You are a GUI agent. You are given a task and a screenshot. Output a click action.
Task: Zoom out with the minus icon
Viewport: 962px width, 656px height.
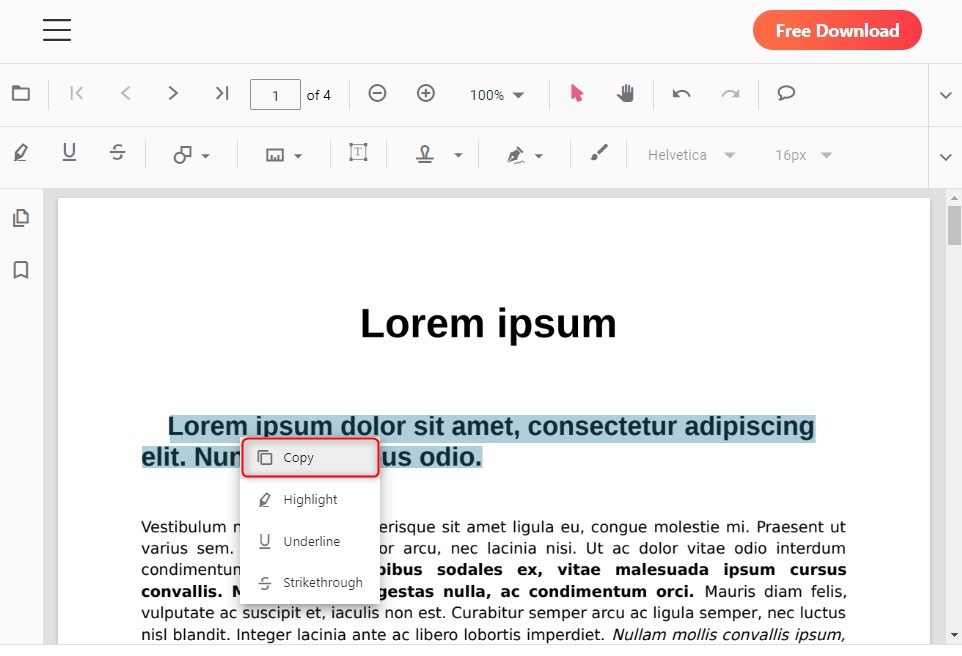point(377,94)
